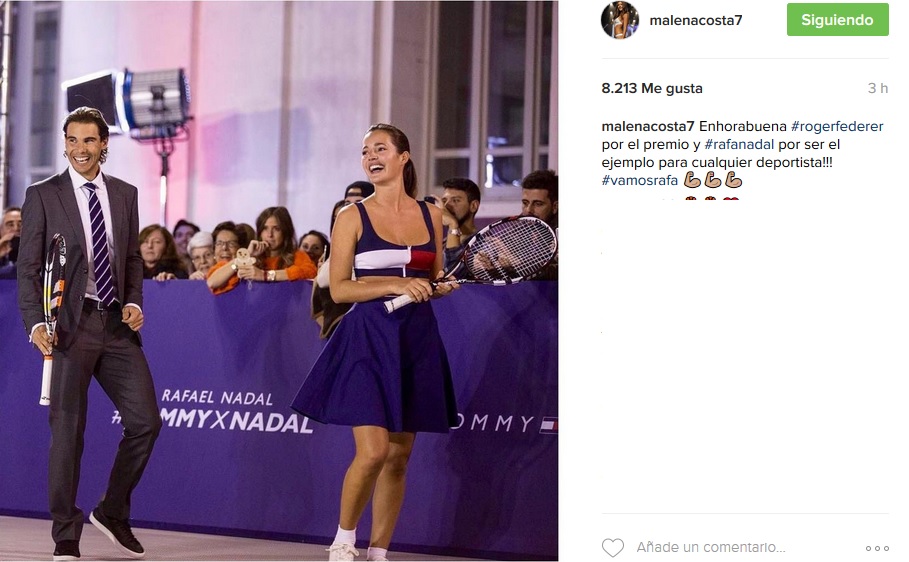Click the Tommy flag logo on banner

pyautogui.click(x=548, y=425)
